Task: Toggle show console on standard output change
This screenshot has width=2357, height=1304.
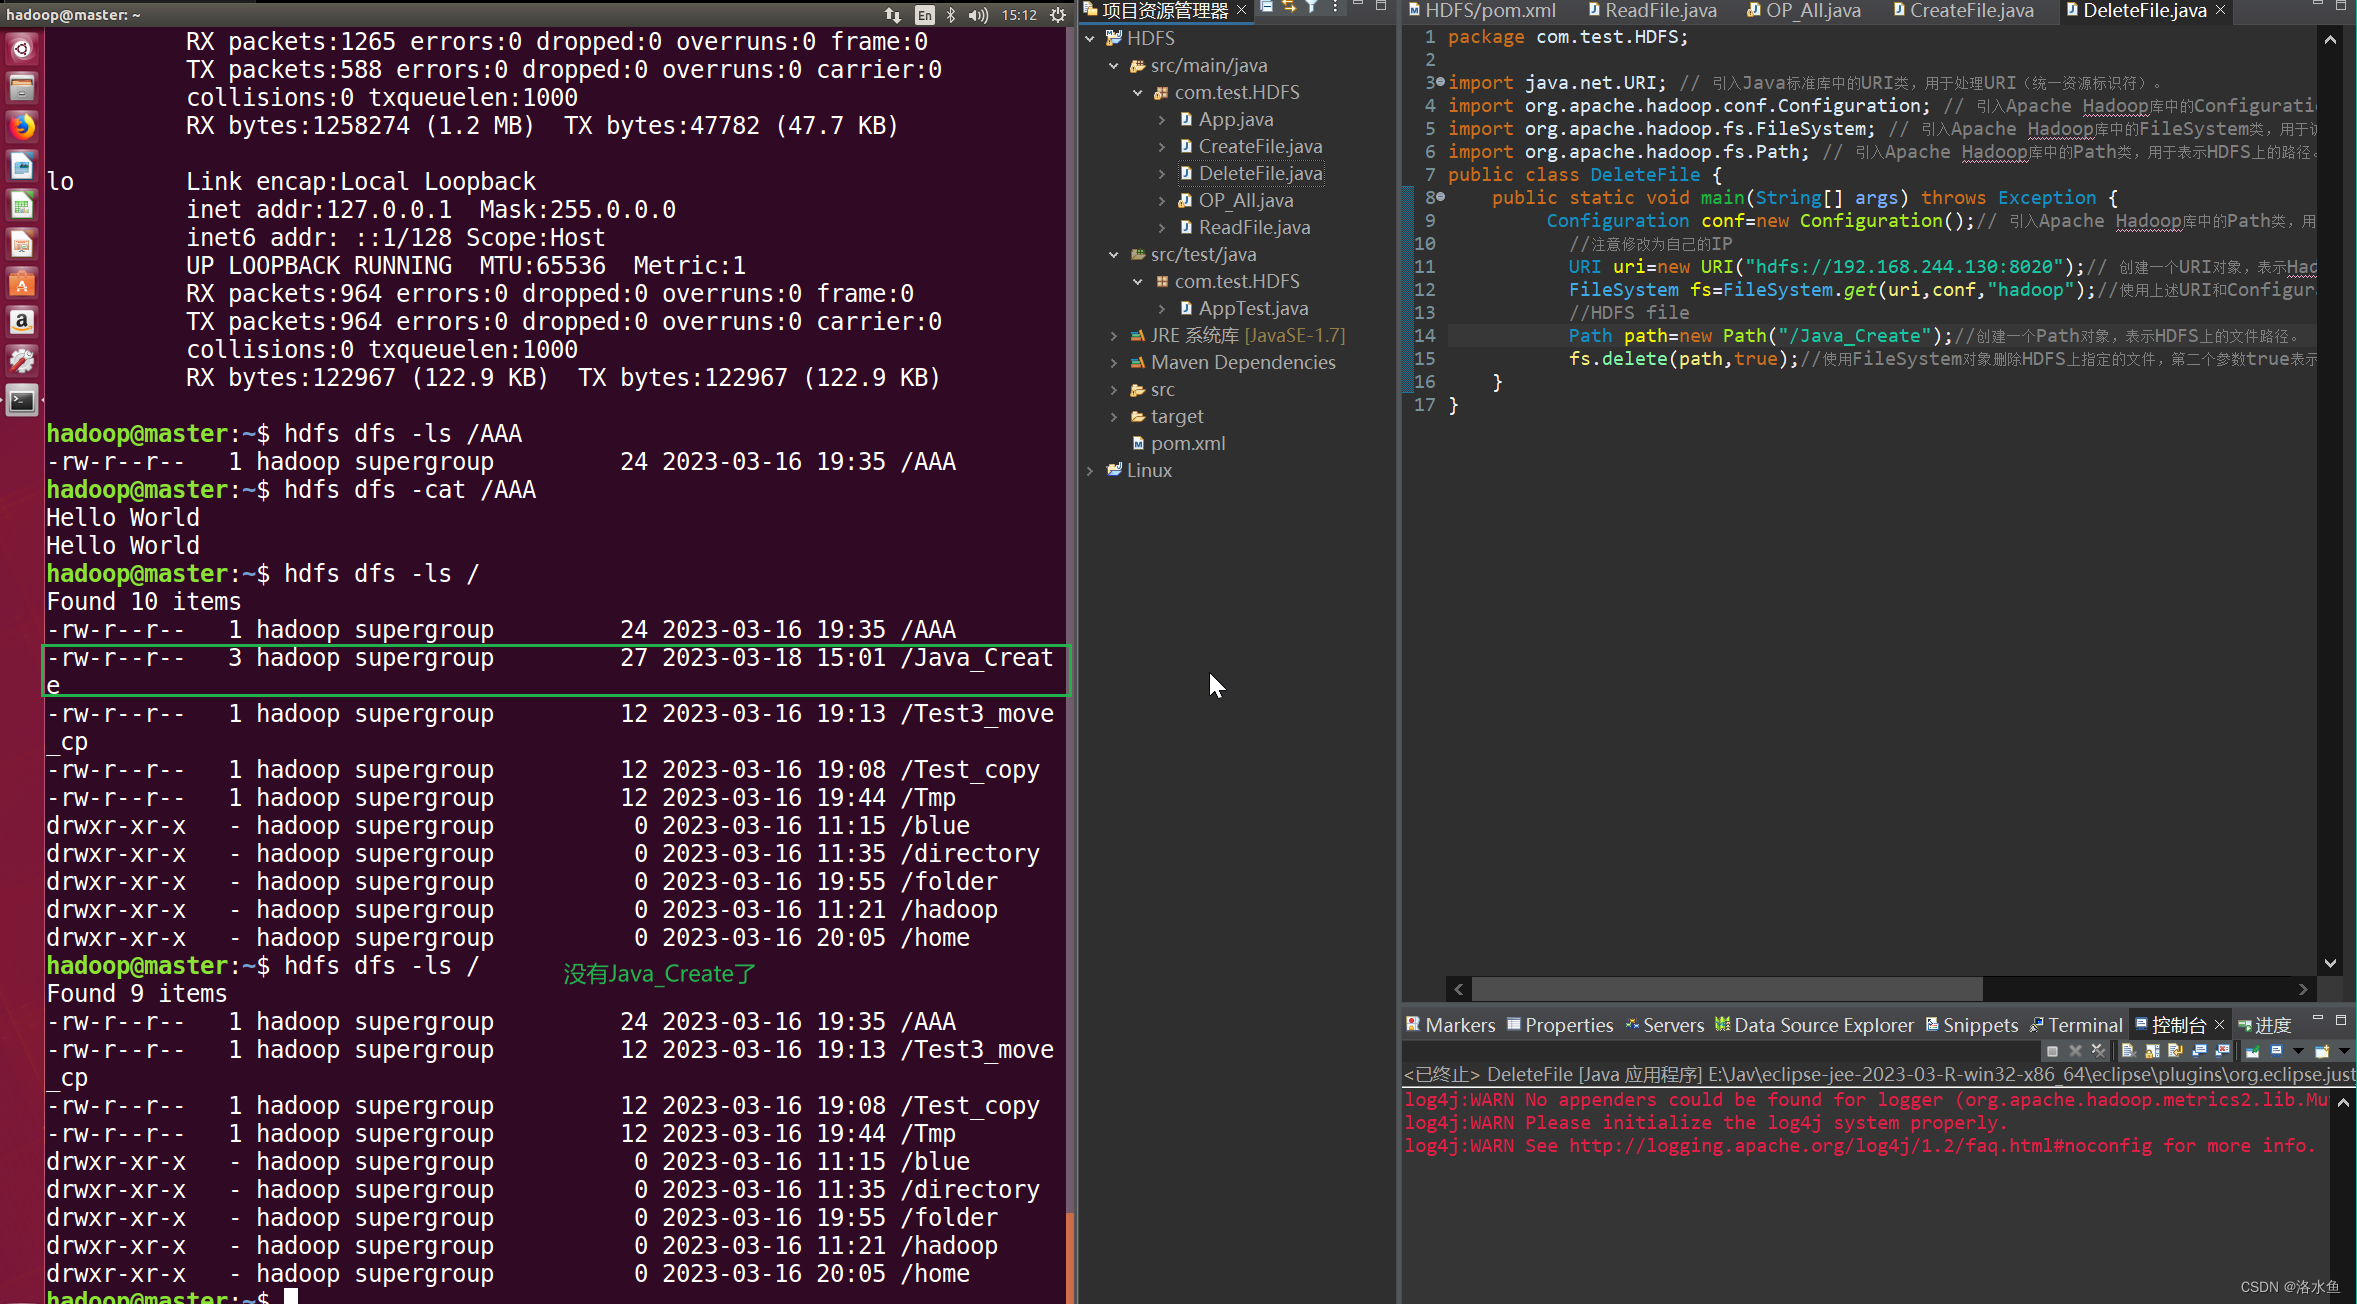Action: [x=2199, y=1051]
